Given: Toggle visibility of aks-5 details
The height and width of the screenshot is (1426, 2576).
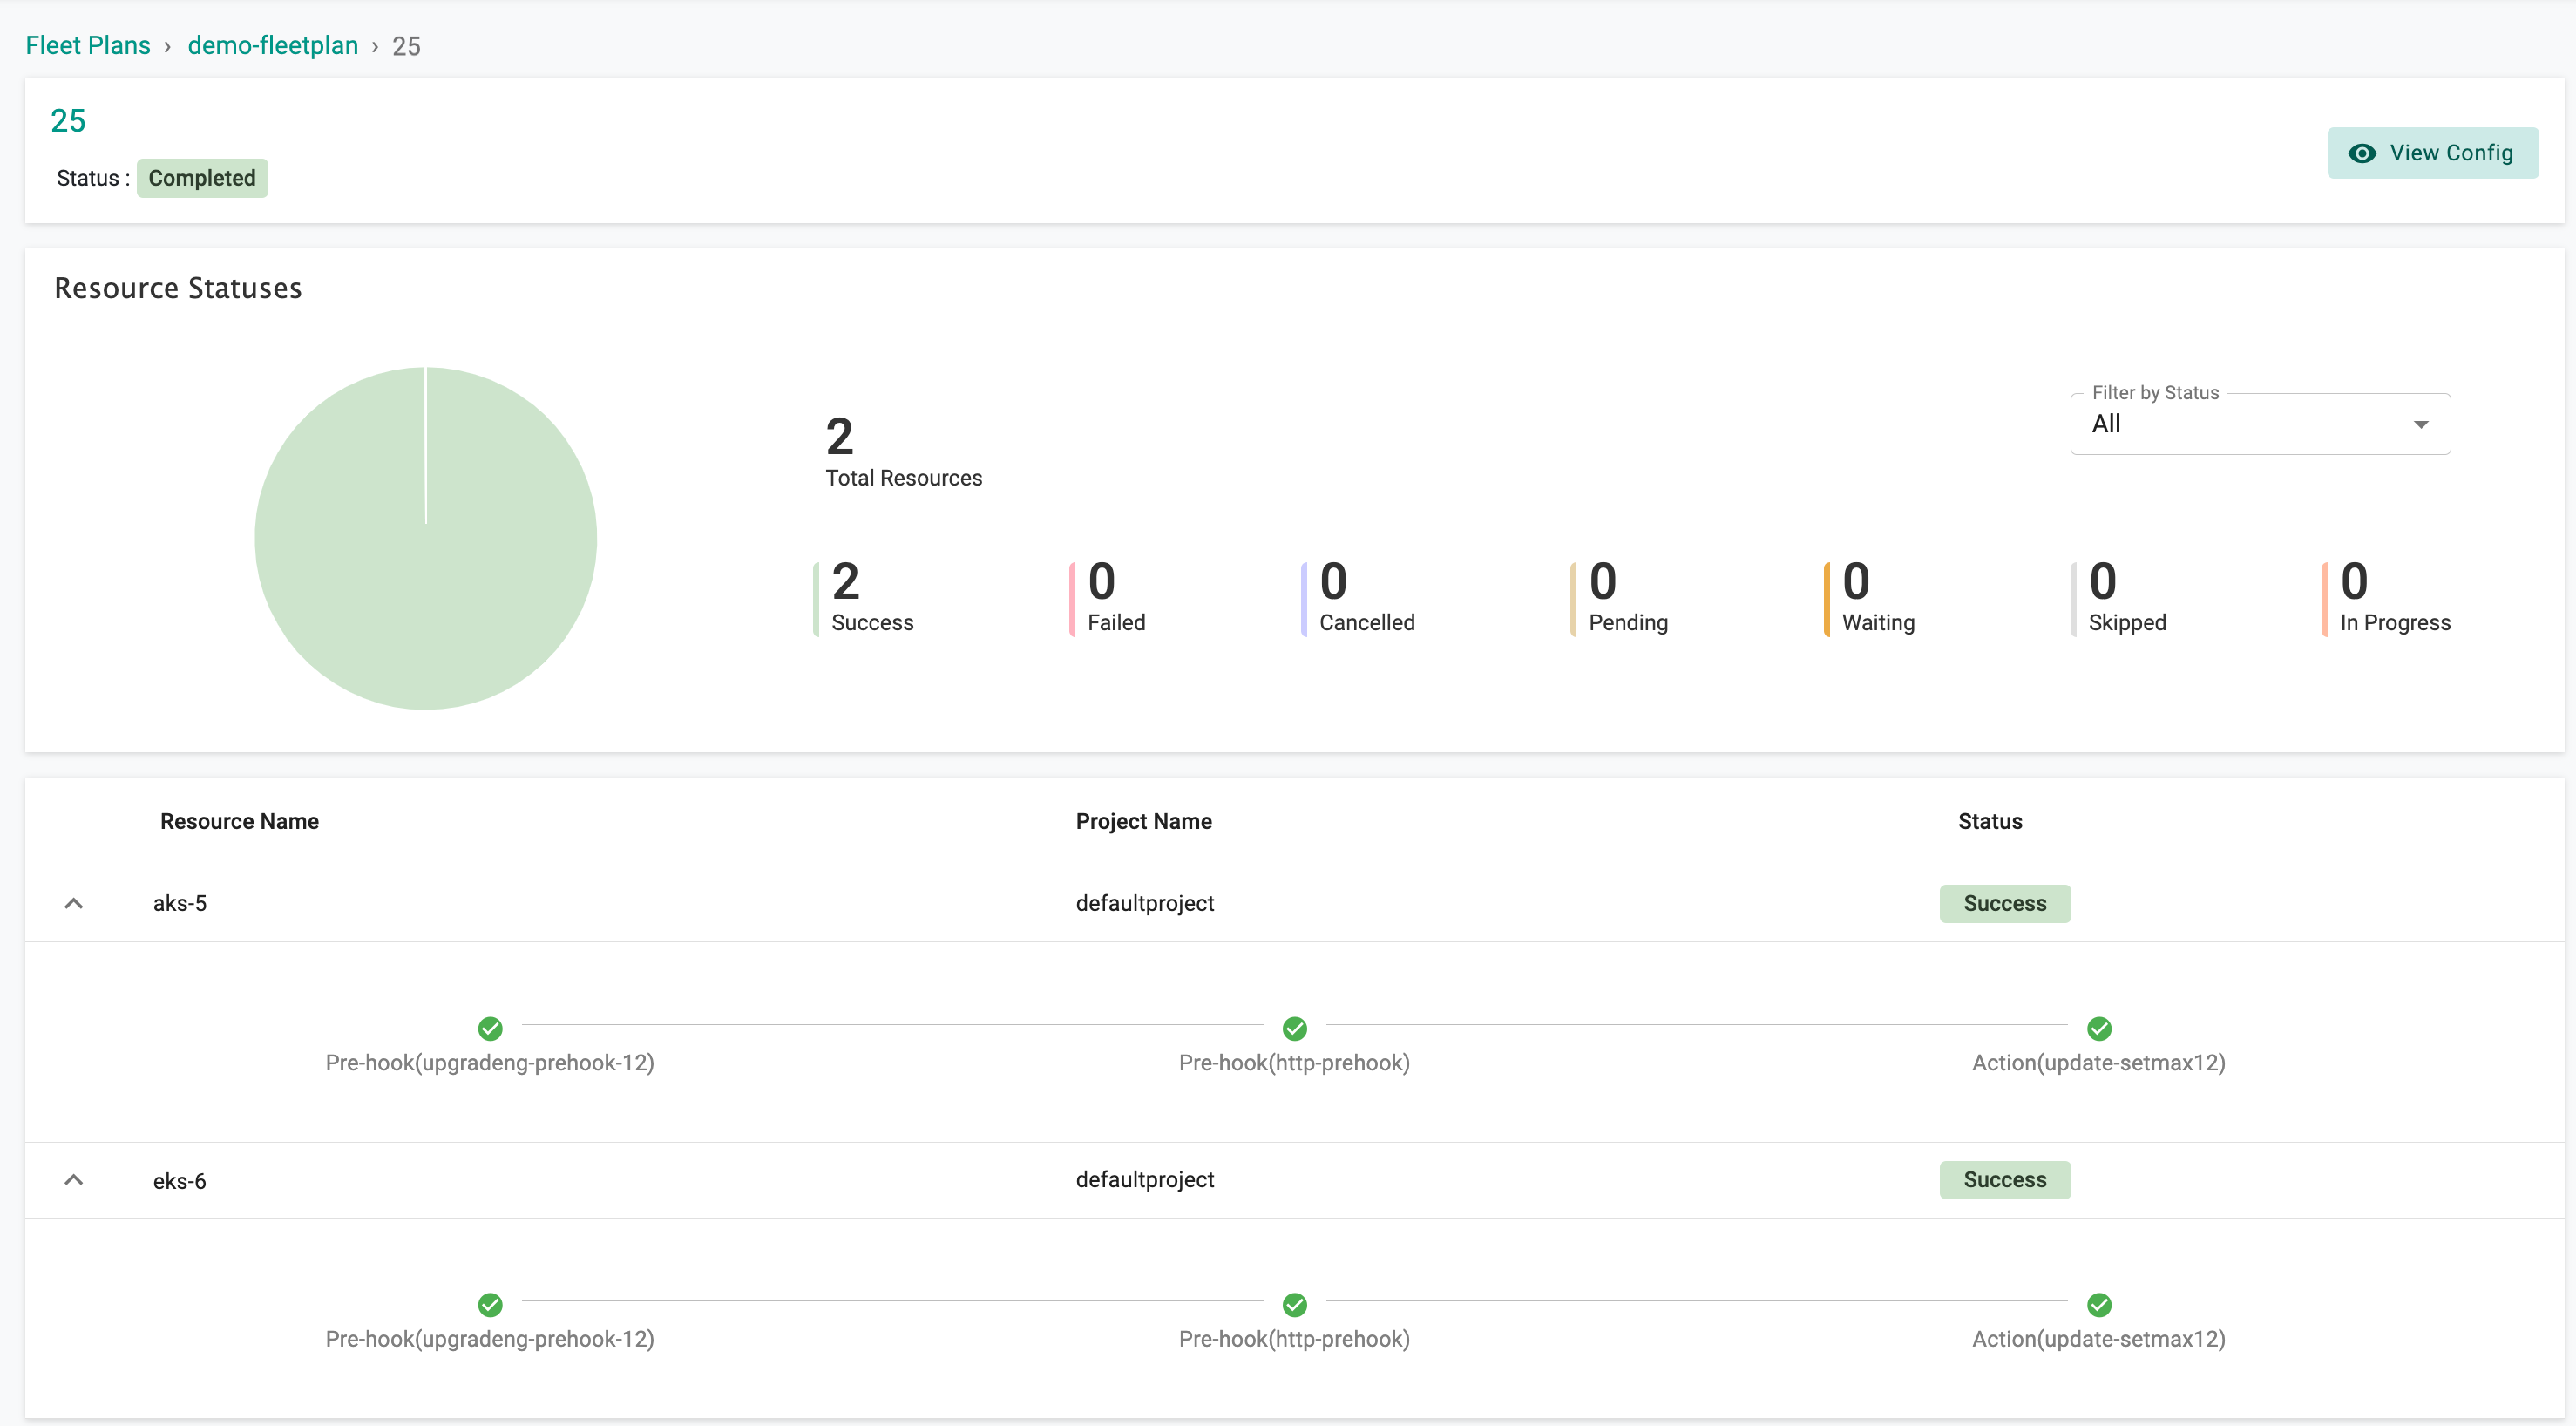Looking at the screenshot, I should 74,903.
